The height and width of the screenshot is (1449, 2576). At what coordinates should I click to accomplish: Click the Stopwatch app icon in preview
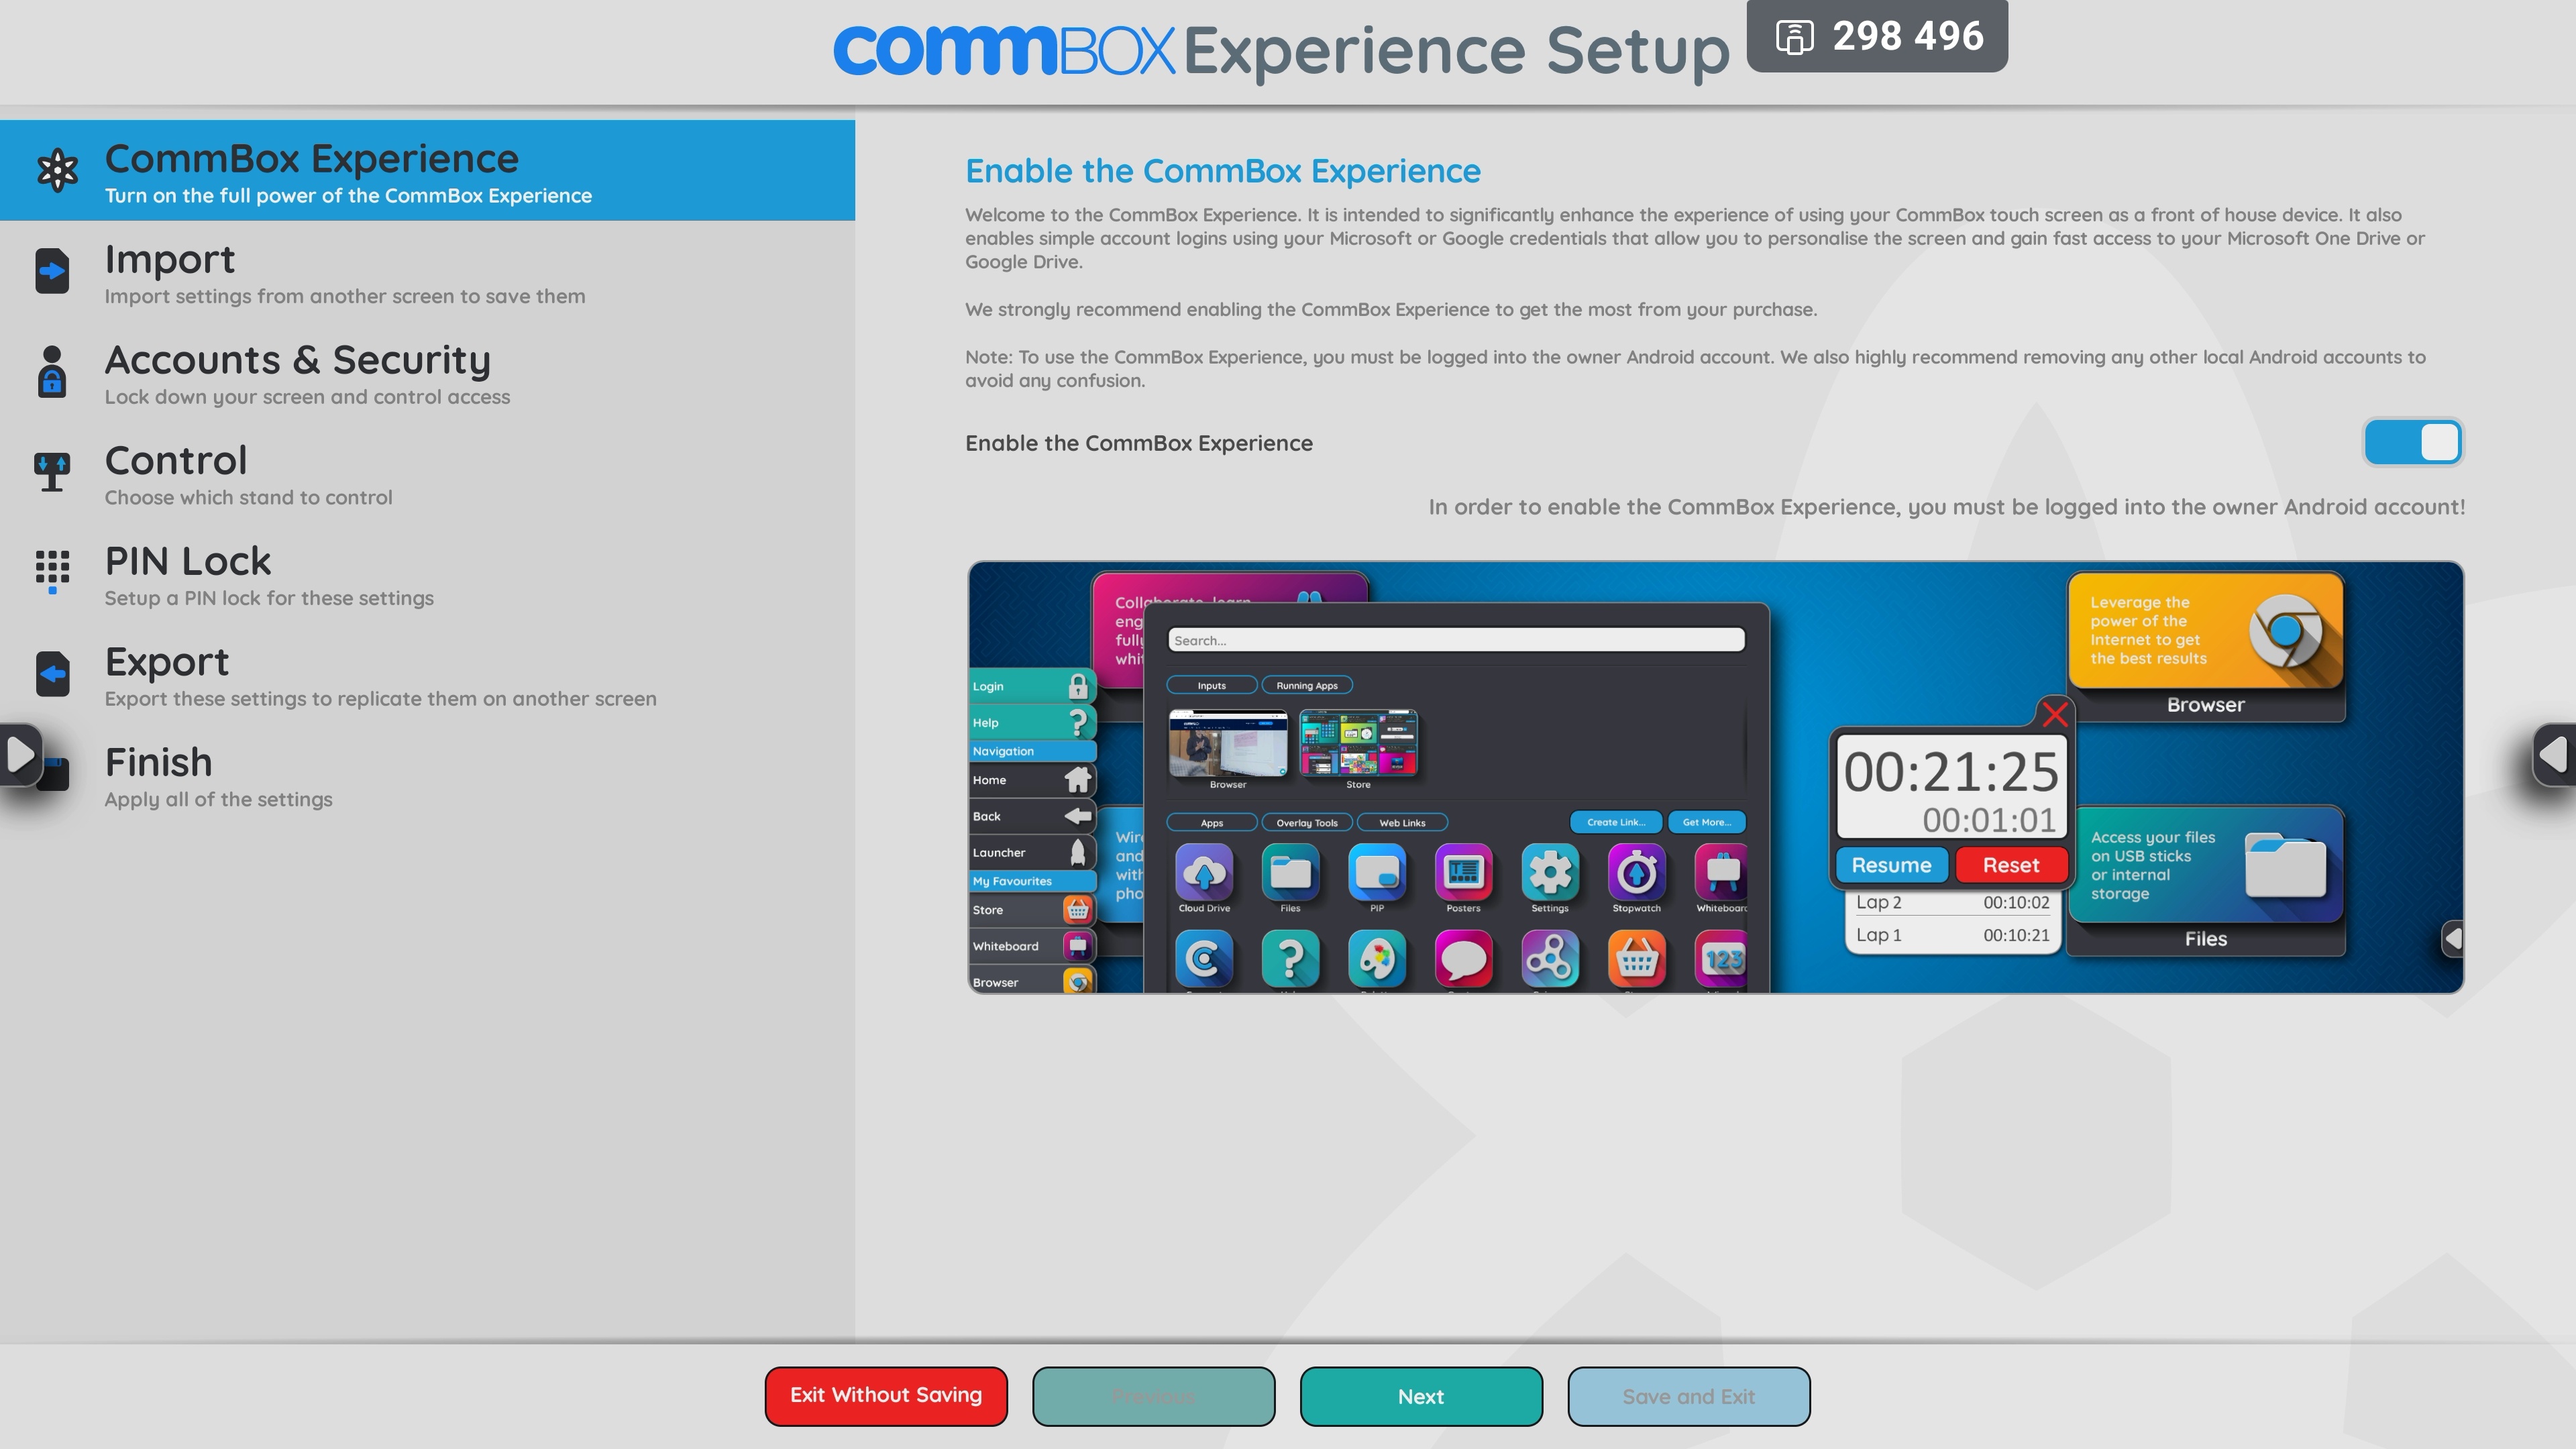[x=1636, y=872]
